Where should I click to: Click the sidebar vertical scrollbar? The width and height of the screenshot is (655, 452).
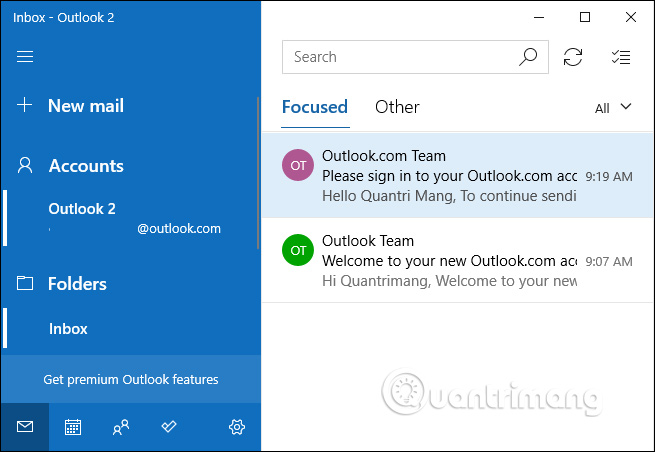[258, 173]
